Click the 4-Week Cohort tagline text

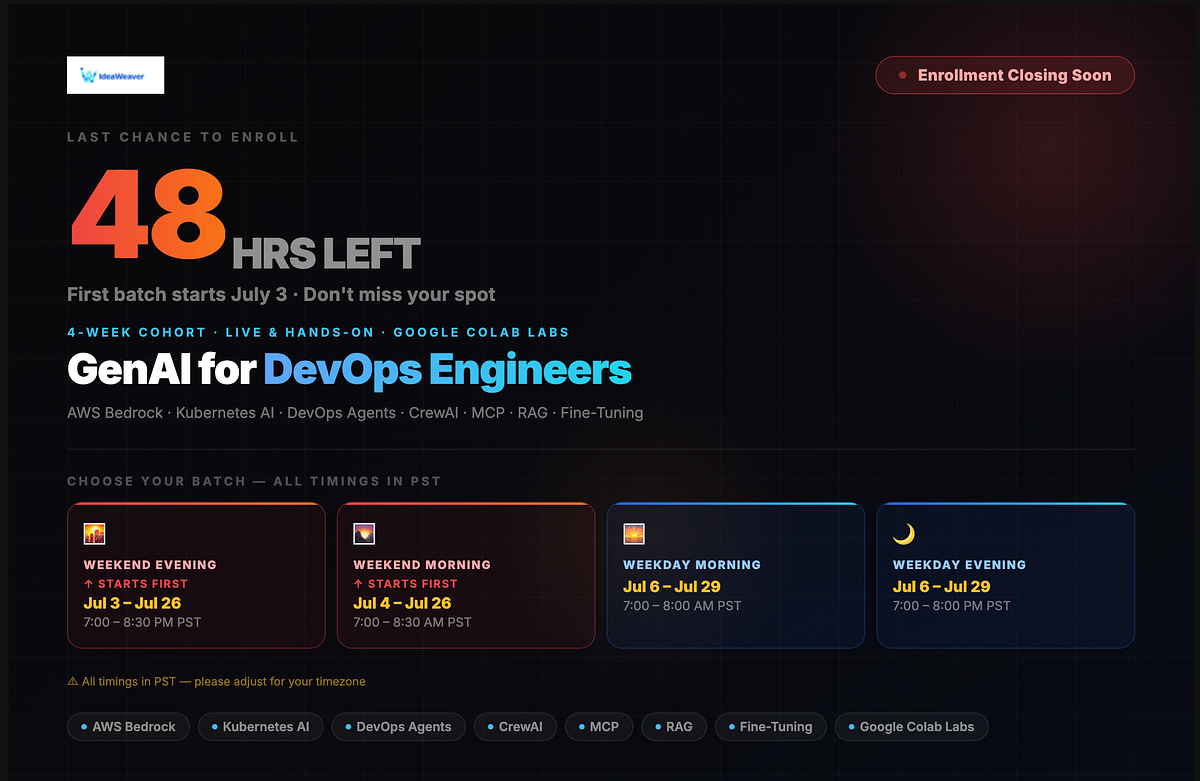pyautogui.click(x=318, y=332)
